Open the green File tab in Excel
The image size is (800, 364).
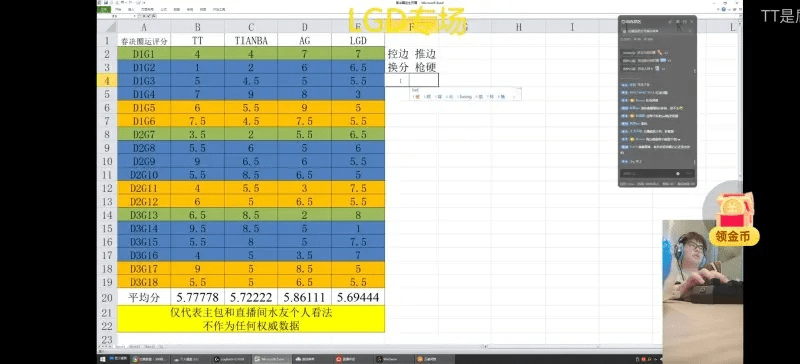point(104,9)
